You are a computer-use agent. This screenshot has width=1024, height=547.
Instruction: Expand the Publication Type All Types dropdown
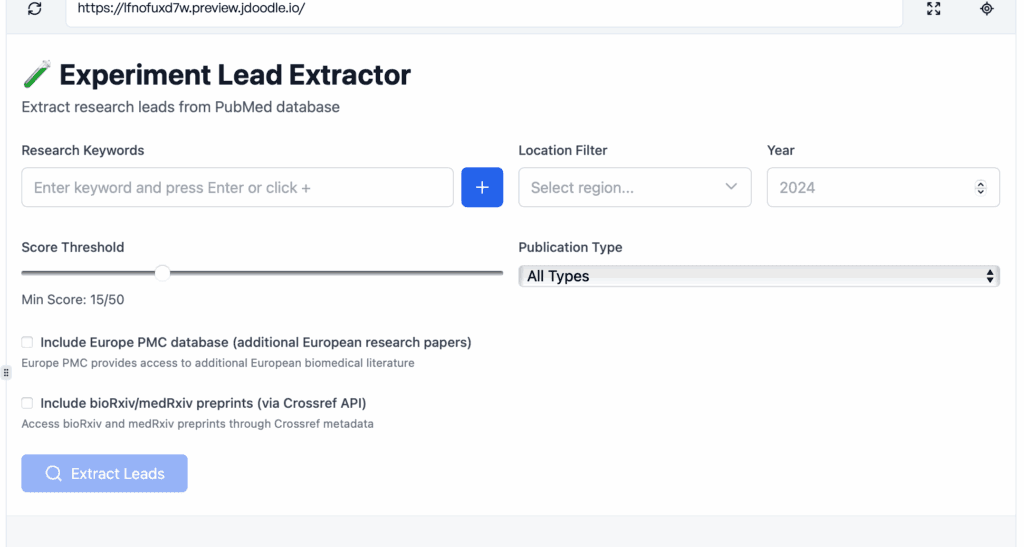click(758, 276)
